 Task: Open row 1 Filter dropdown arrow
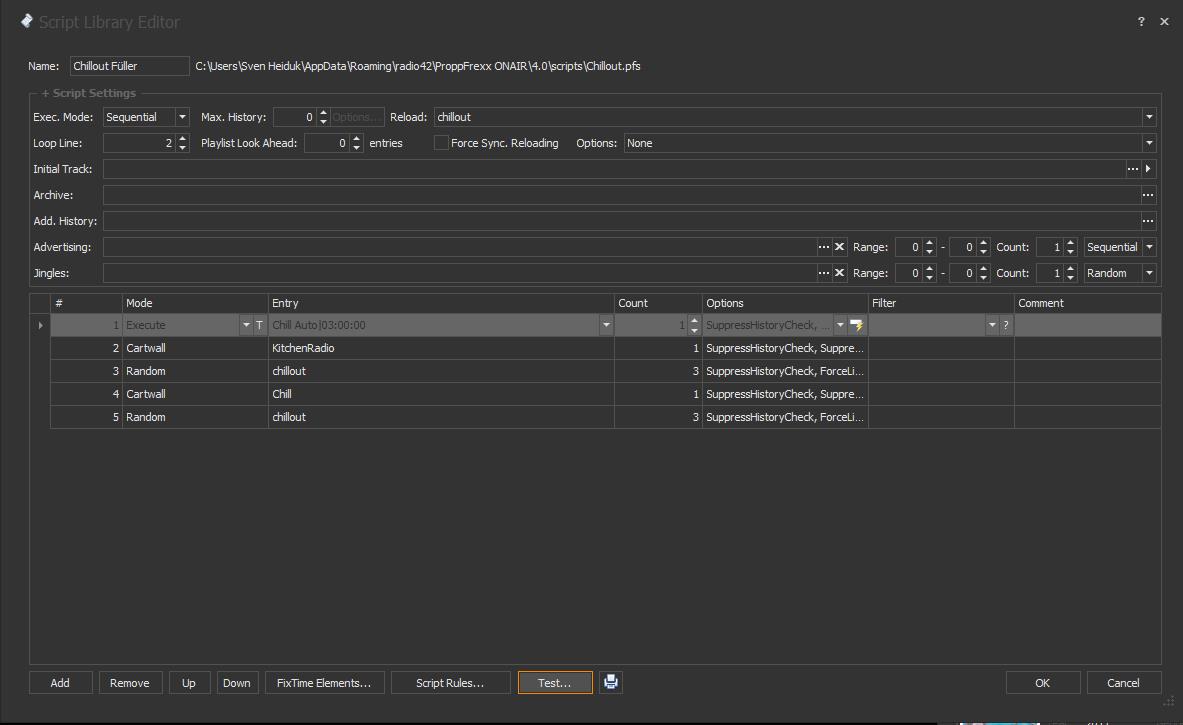pos(992,325)
